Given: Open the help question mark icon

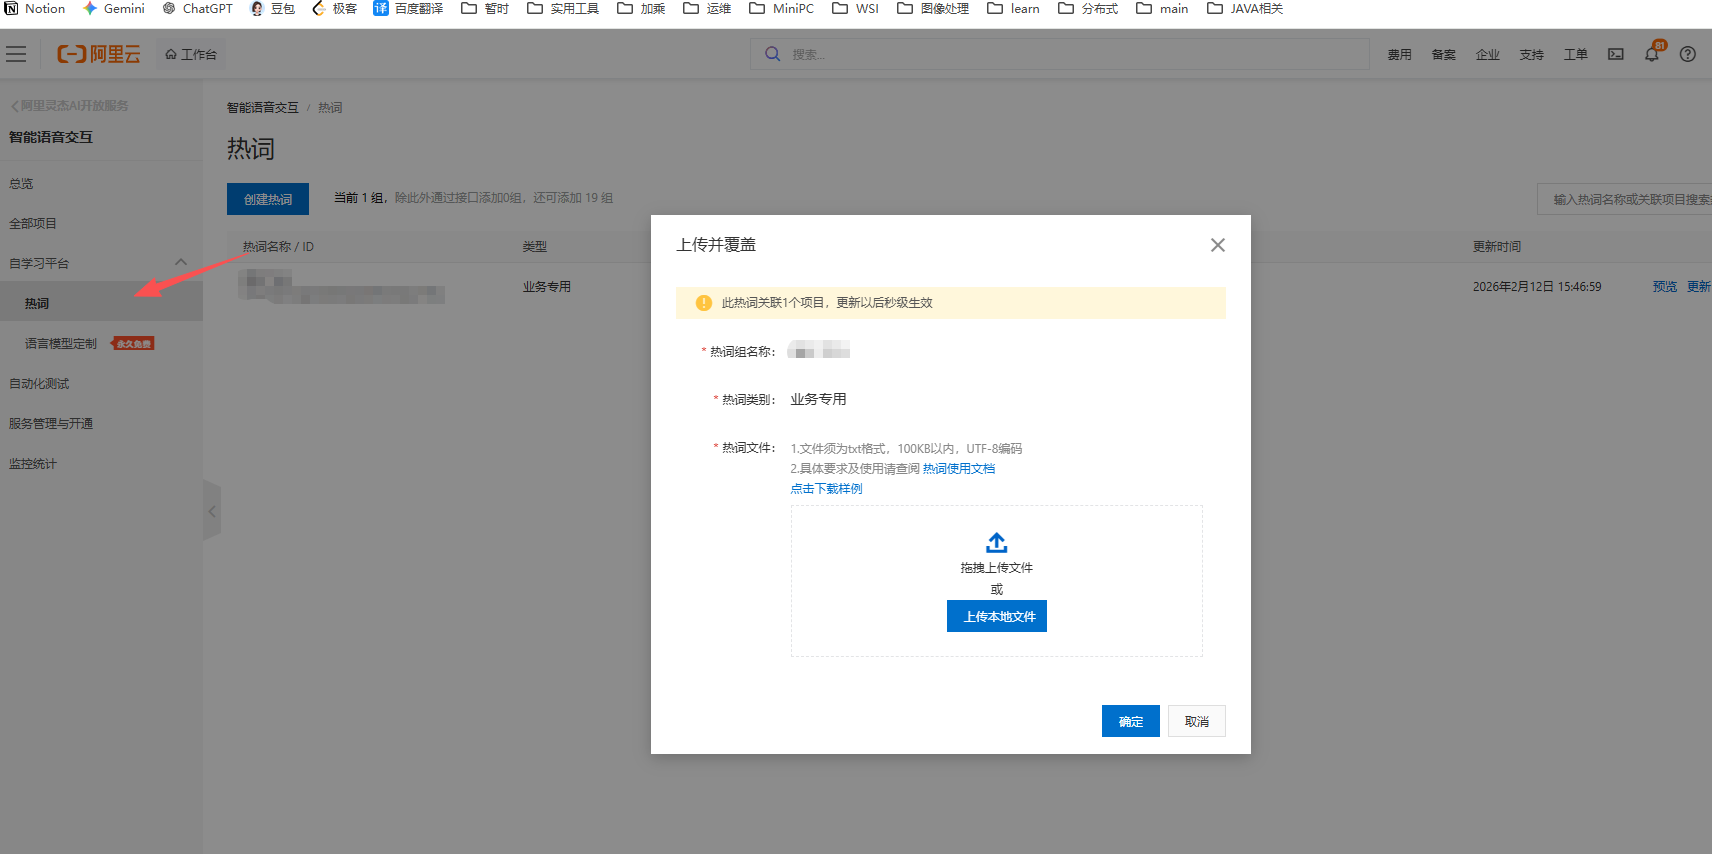Looking at the screenshot, I should pos(1688,54).
